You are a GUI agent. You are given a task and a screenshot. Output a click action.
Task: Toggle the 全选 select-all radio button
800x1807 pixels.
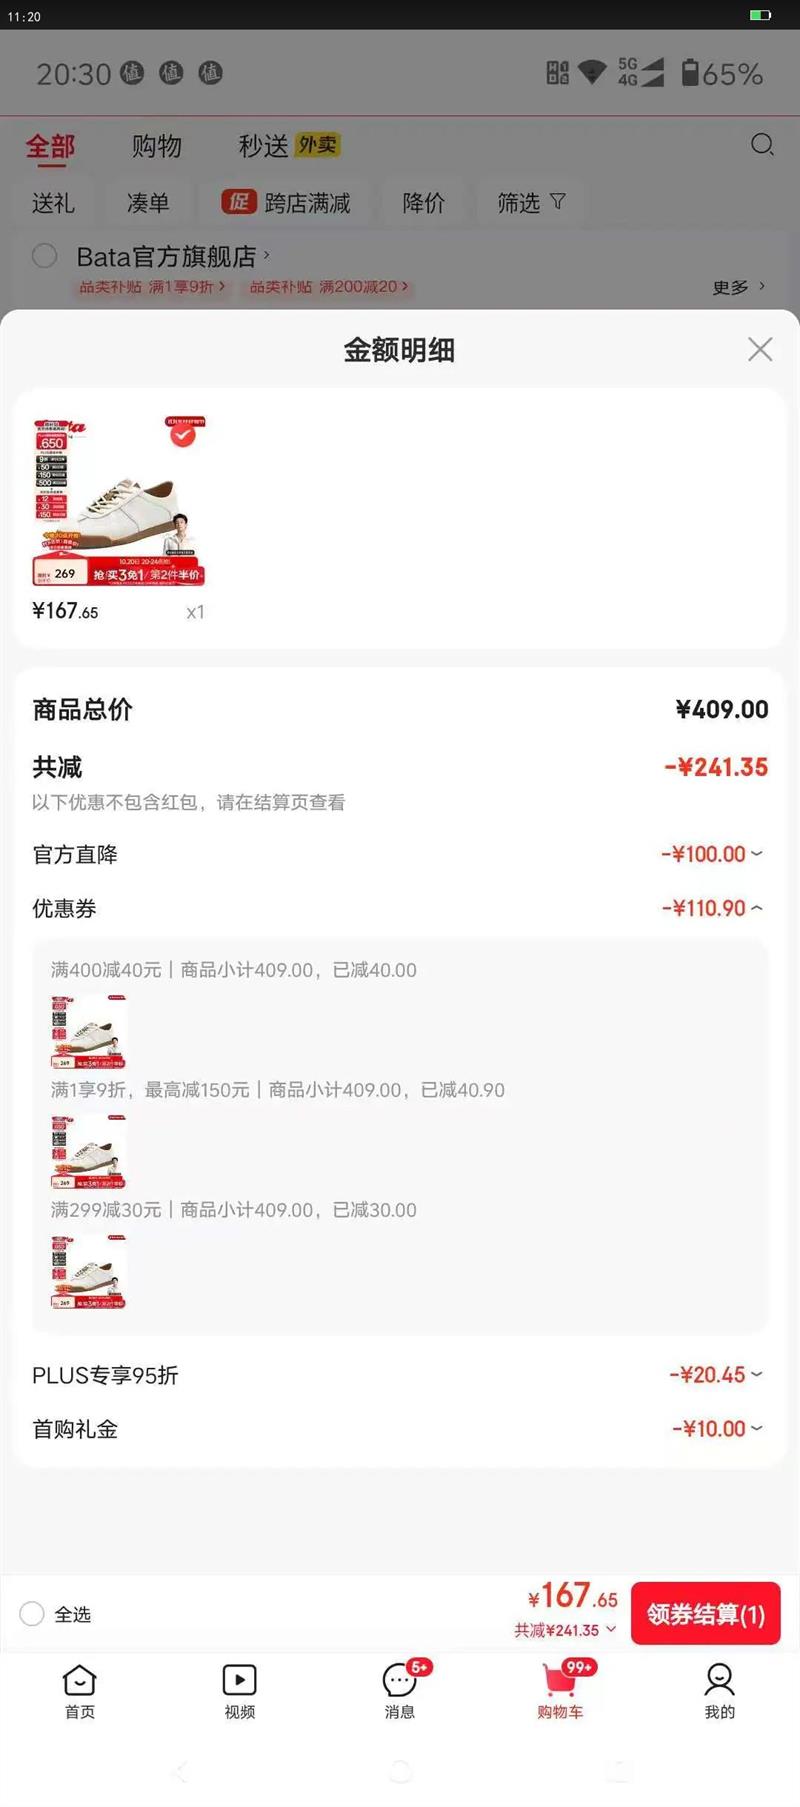[32, 1613]
